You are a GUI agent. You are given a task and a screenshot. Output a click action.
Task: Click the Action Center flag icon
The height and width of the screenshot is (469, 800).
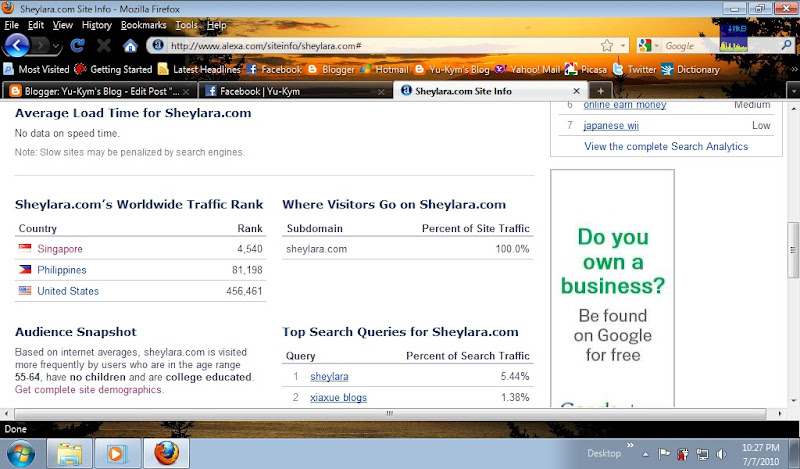click(x=664, y=454)
